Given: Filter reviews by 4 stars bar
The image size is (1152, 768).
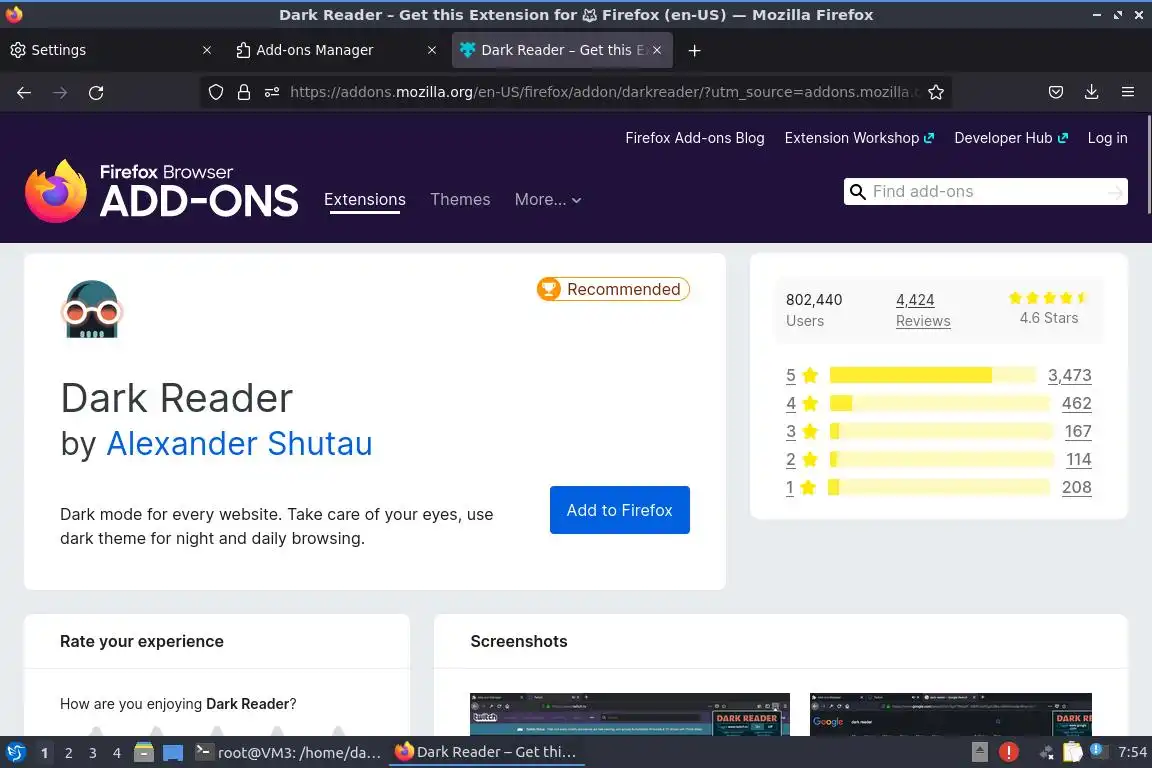Looking at the screenshot, I should [x=940, y=403].
